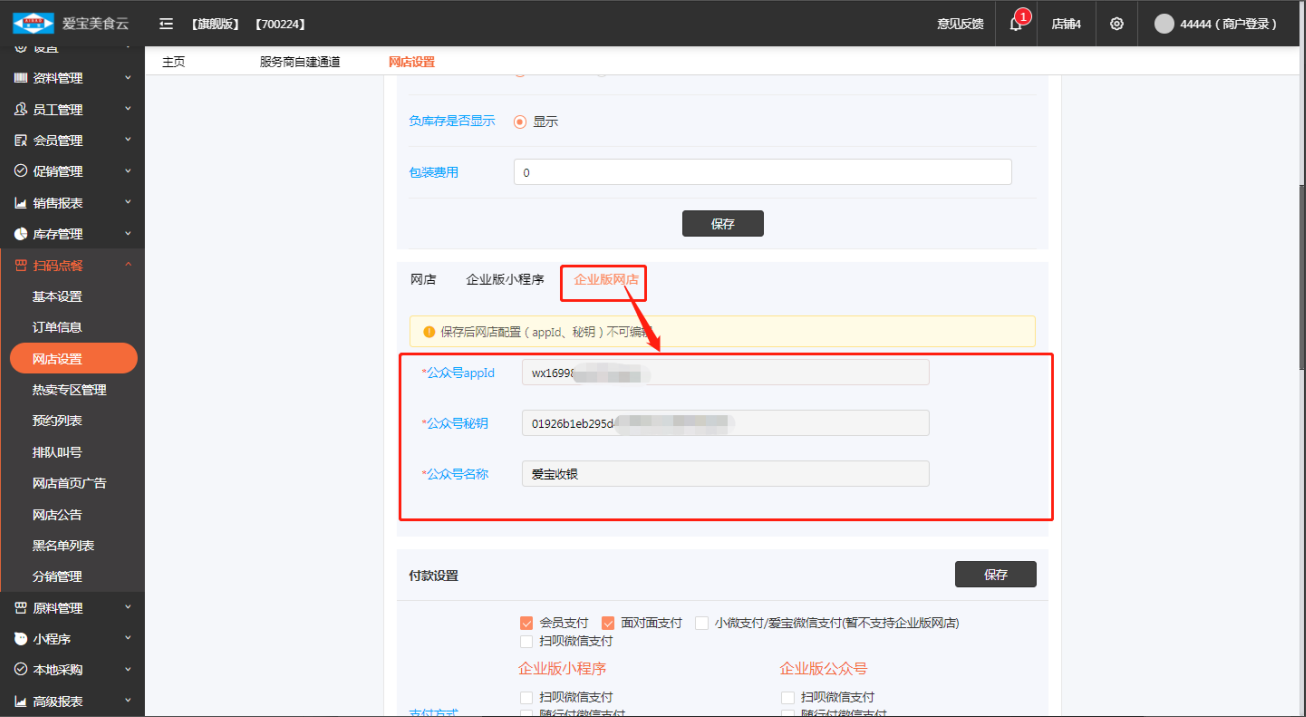Click the notification bell icon

[x=1015, y=24]
